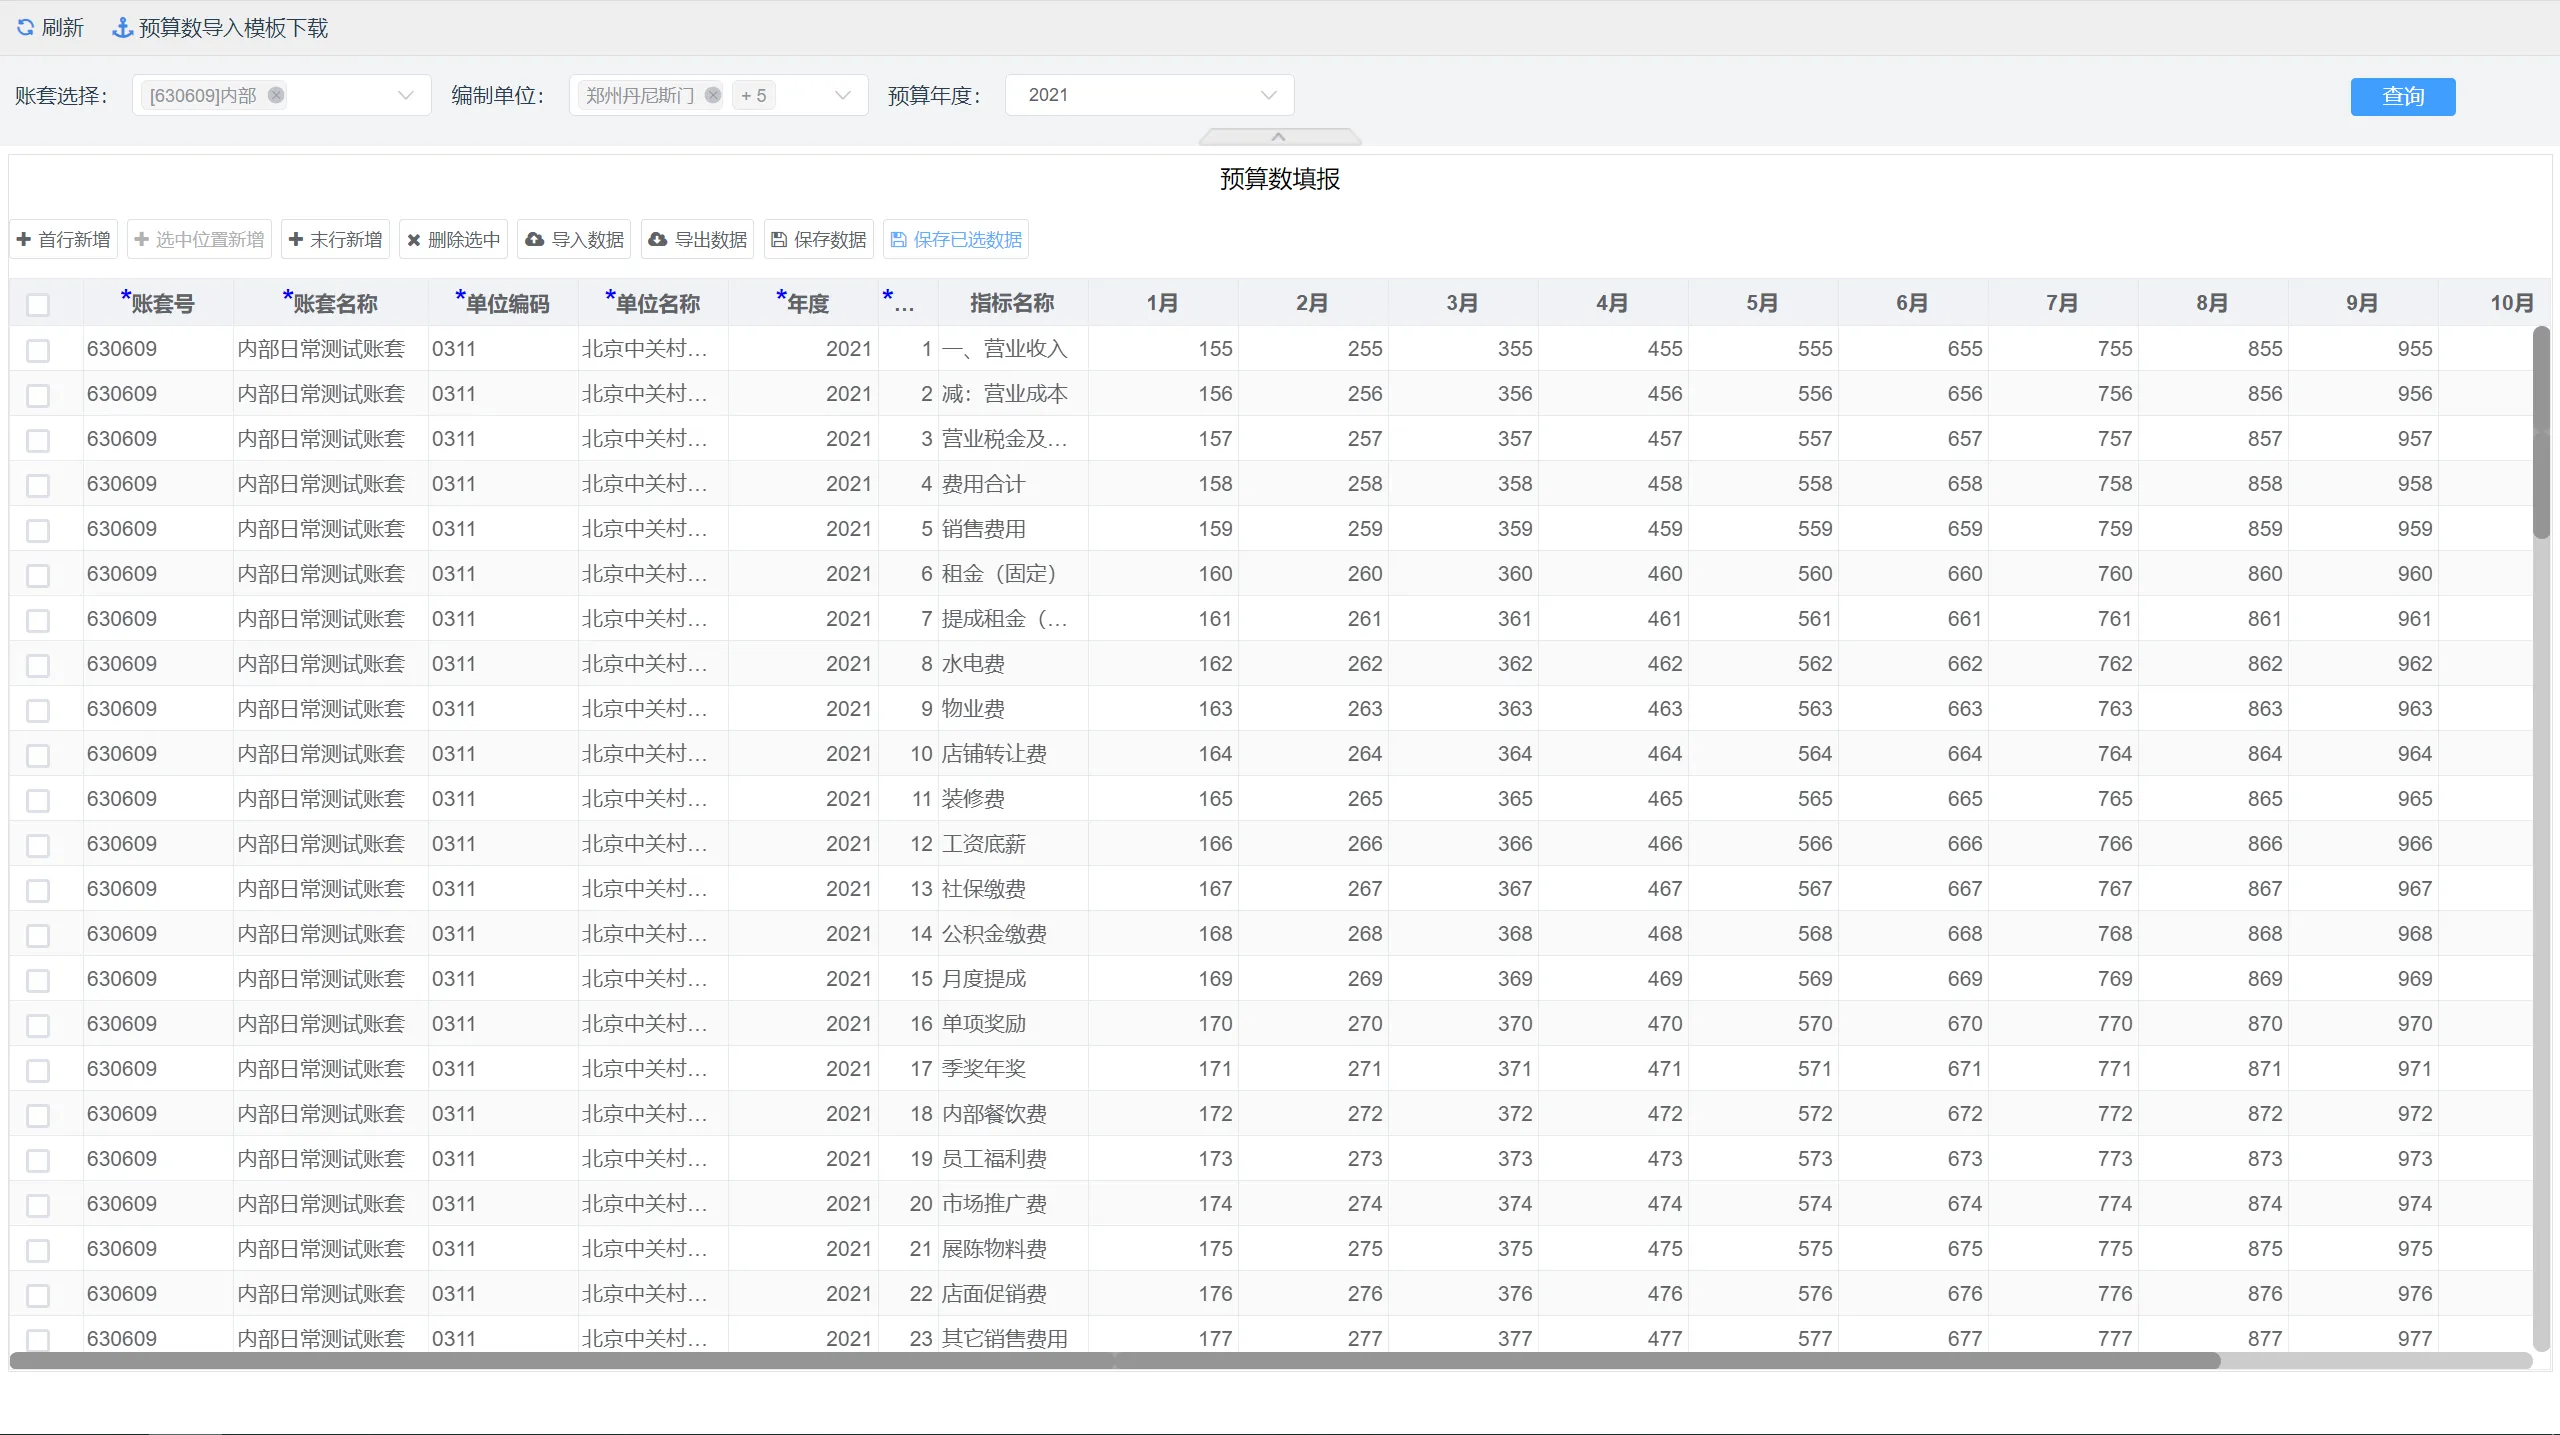Check the row for 水电费
The width and height of the screenshot is (2560, 1435).
pyautogui.click(x=38, y=665)
